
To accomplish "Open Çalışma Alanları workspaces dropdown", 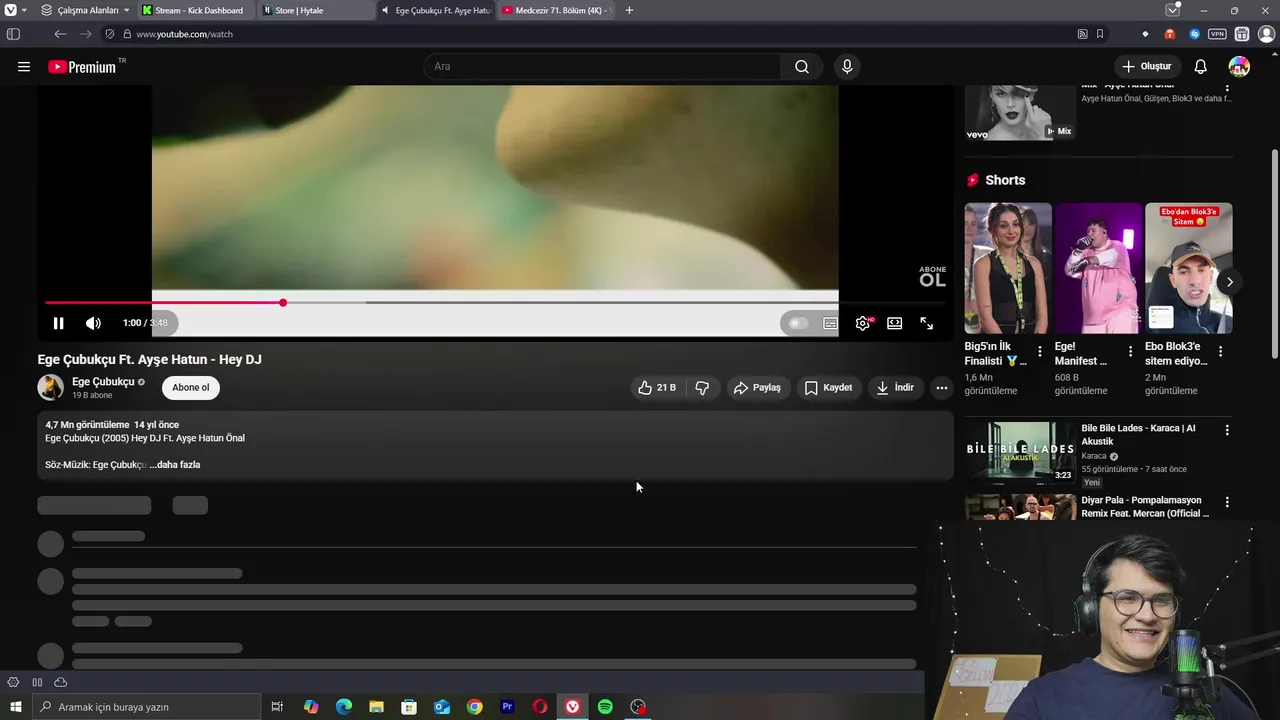I will (85, 10).
